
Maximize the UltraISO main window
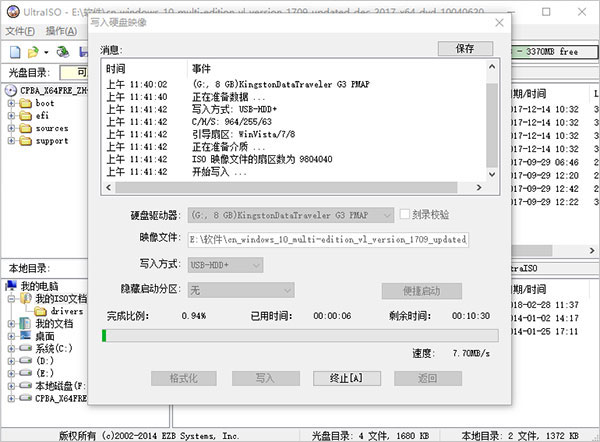[x=546, y=12]
